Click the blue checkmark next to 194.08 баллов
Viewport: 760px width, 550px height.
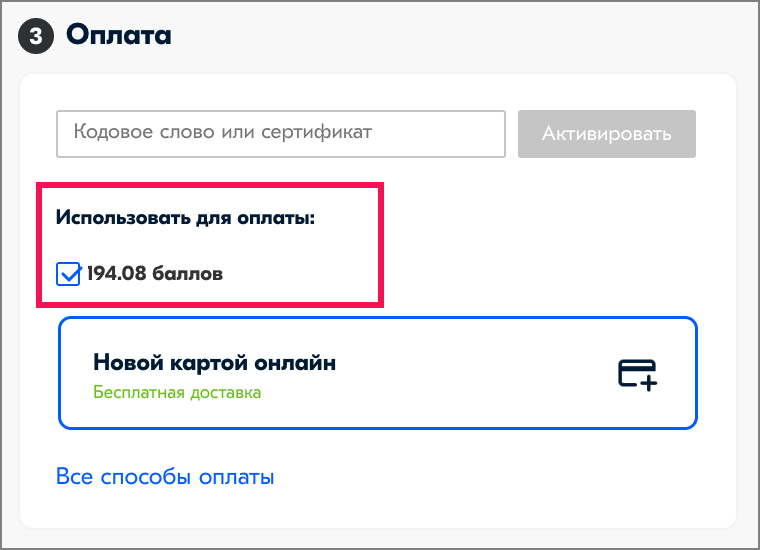pos(69,274)
